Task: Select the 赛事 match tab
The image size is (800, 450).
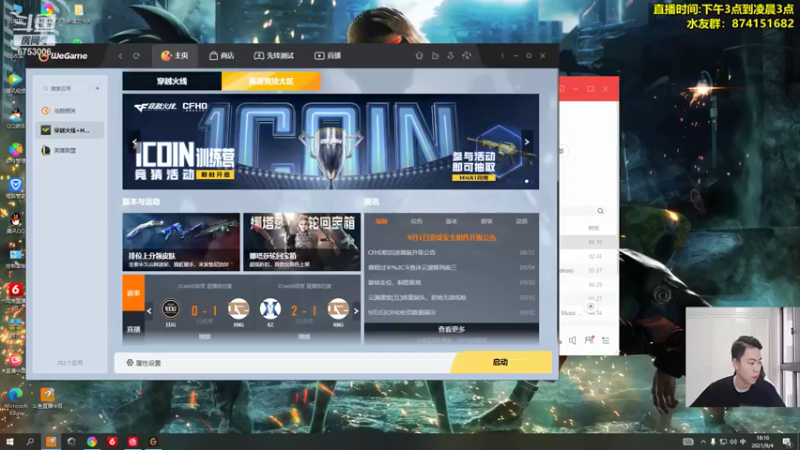Action: (x=134, y=293)
